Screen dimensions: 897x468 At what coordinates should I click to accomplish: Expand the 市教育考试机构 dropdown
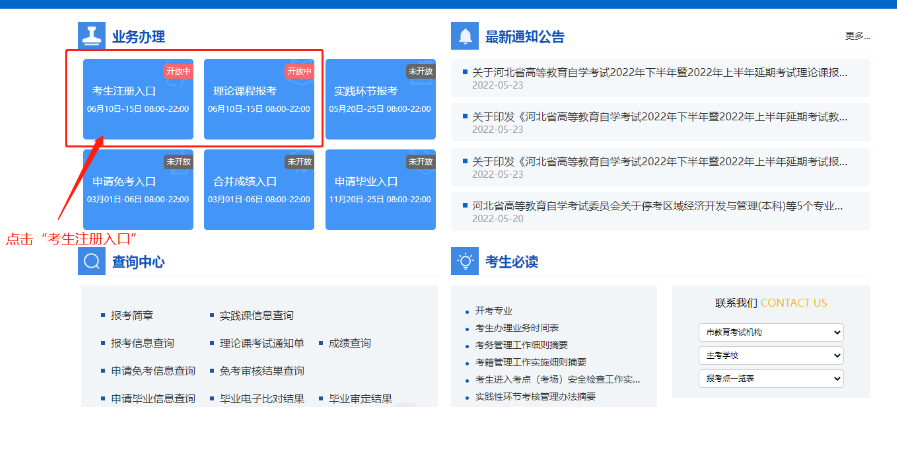click(771, 332)
